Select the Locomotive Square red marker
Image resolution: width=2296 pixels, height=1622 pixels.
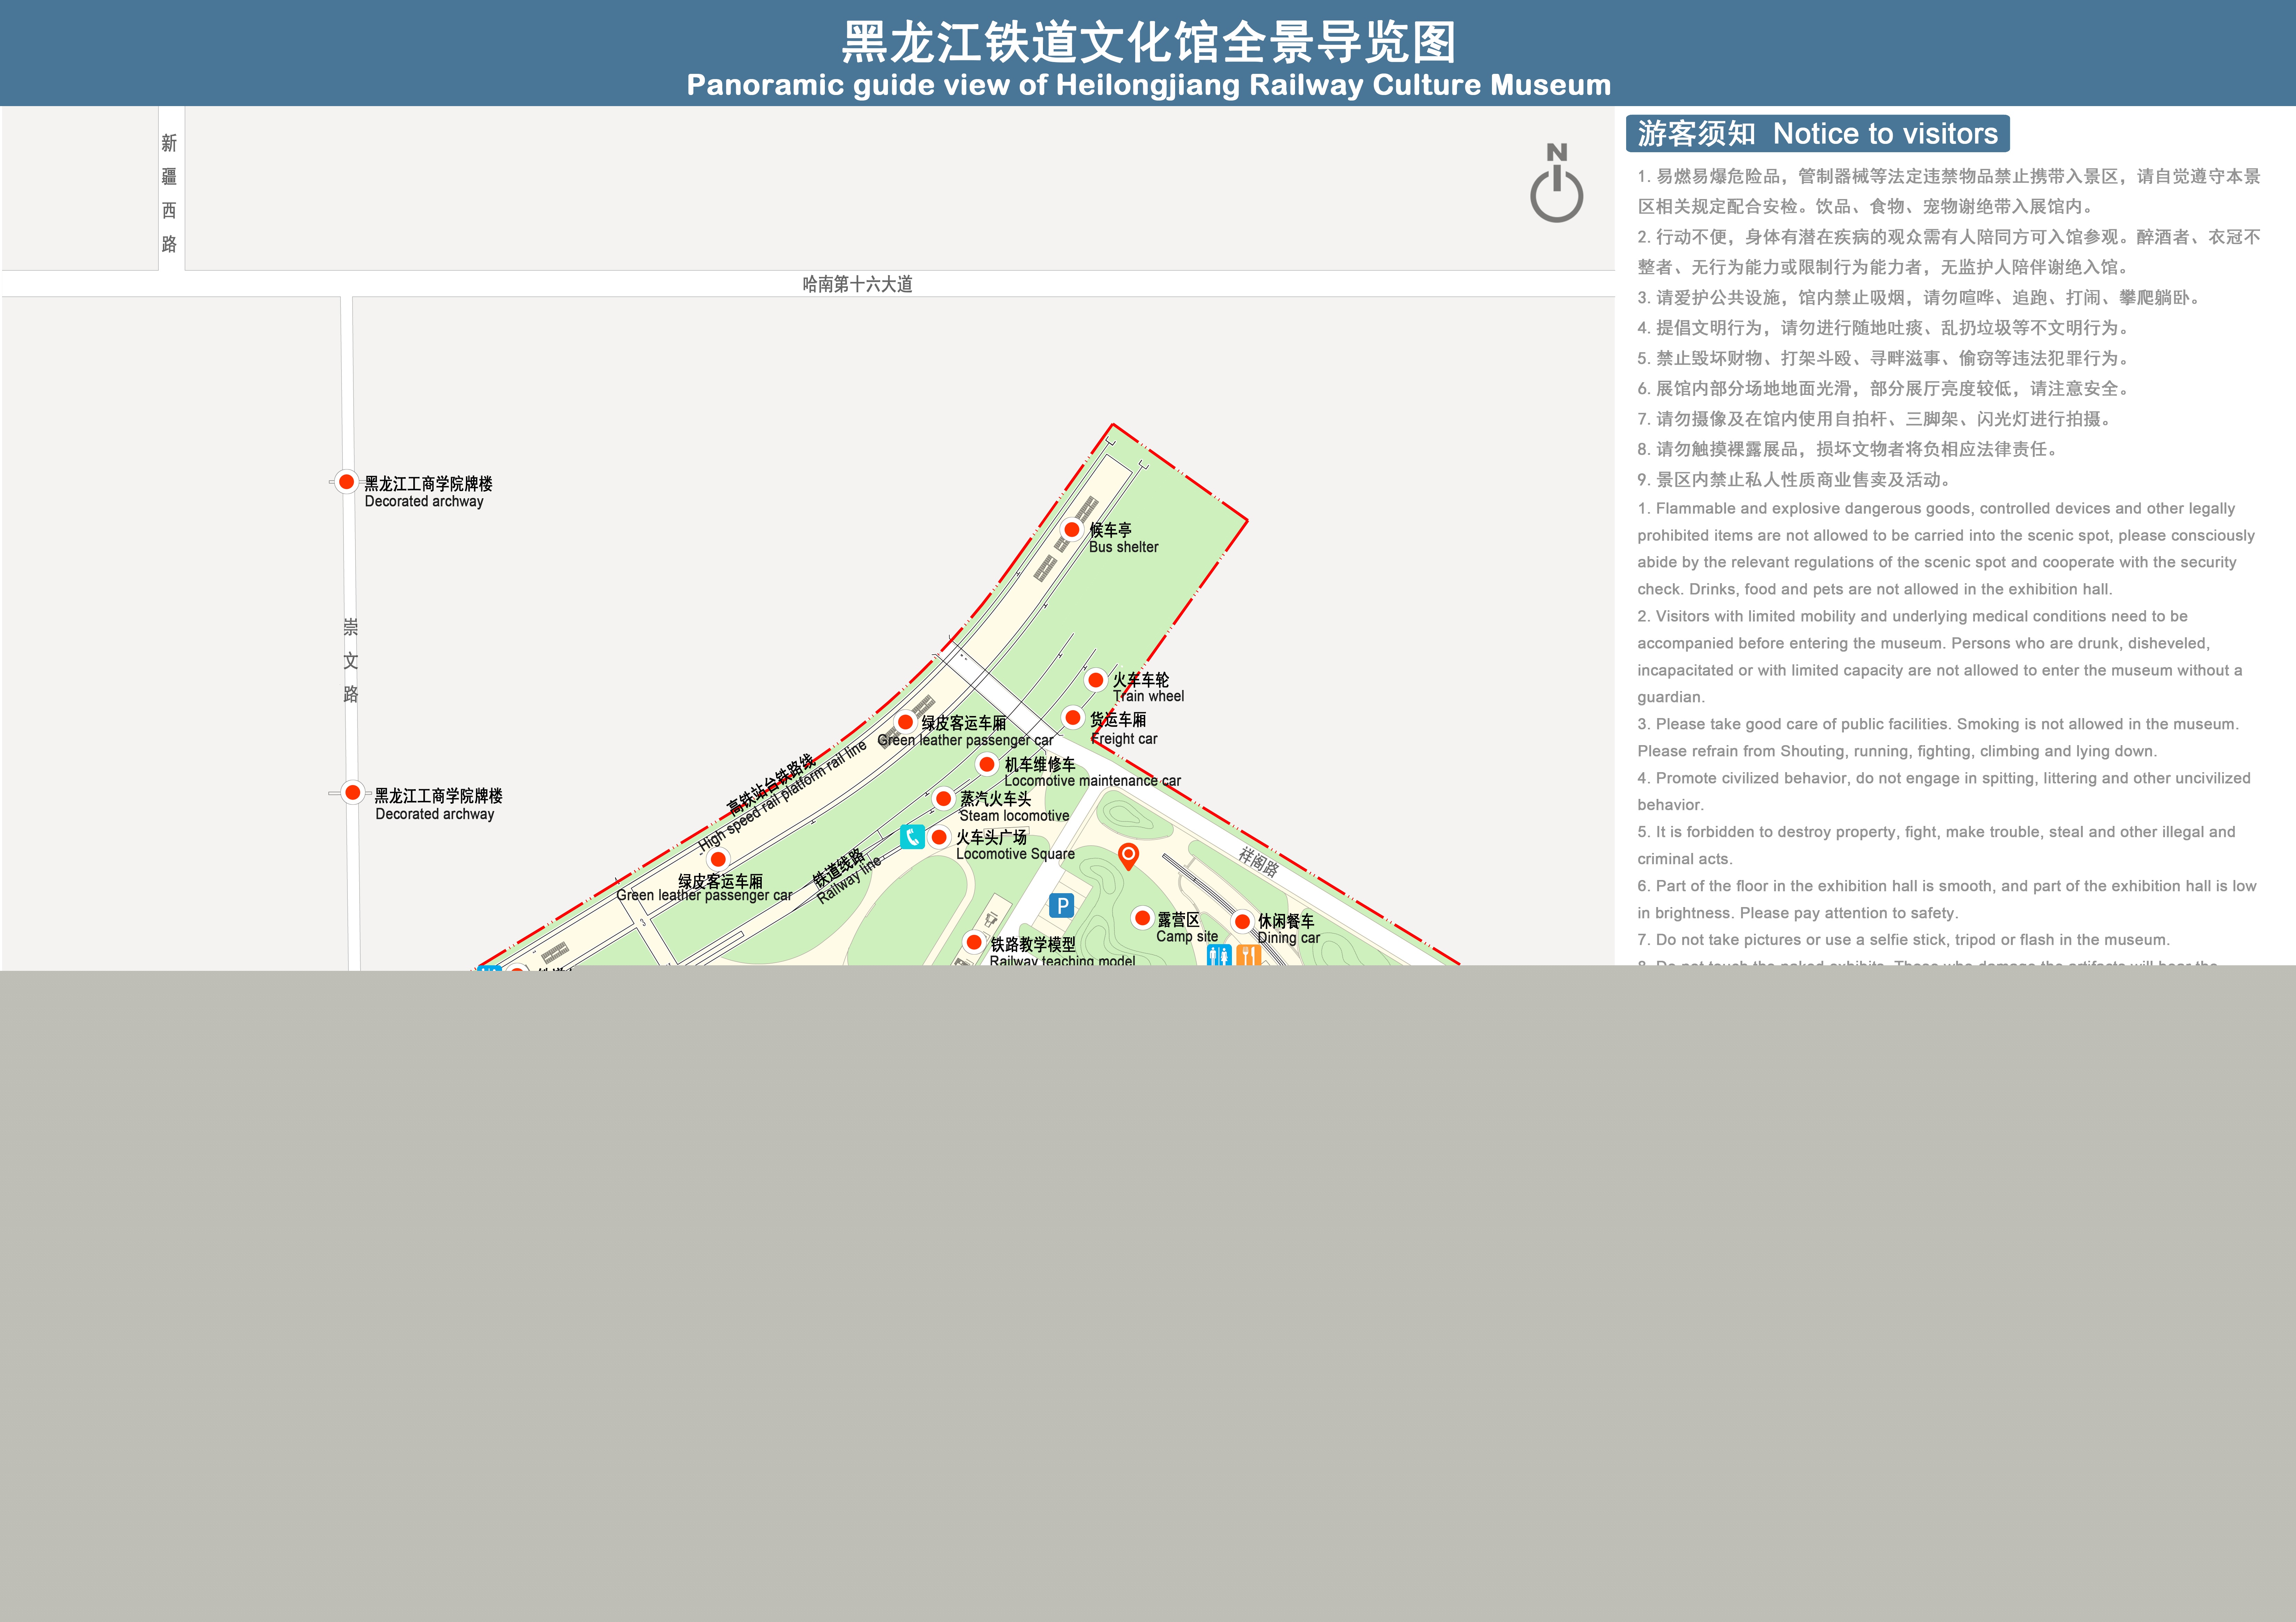pos(939,837)
